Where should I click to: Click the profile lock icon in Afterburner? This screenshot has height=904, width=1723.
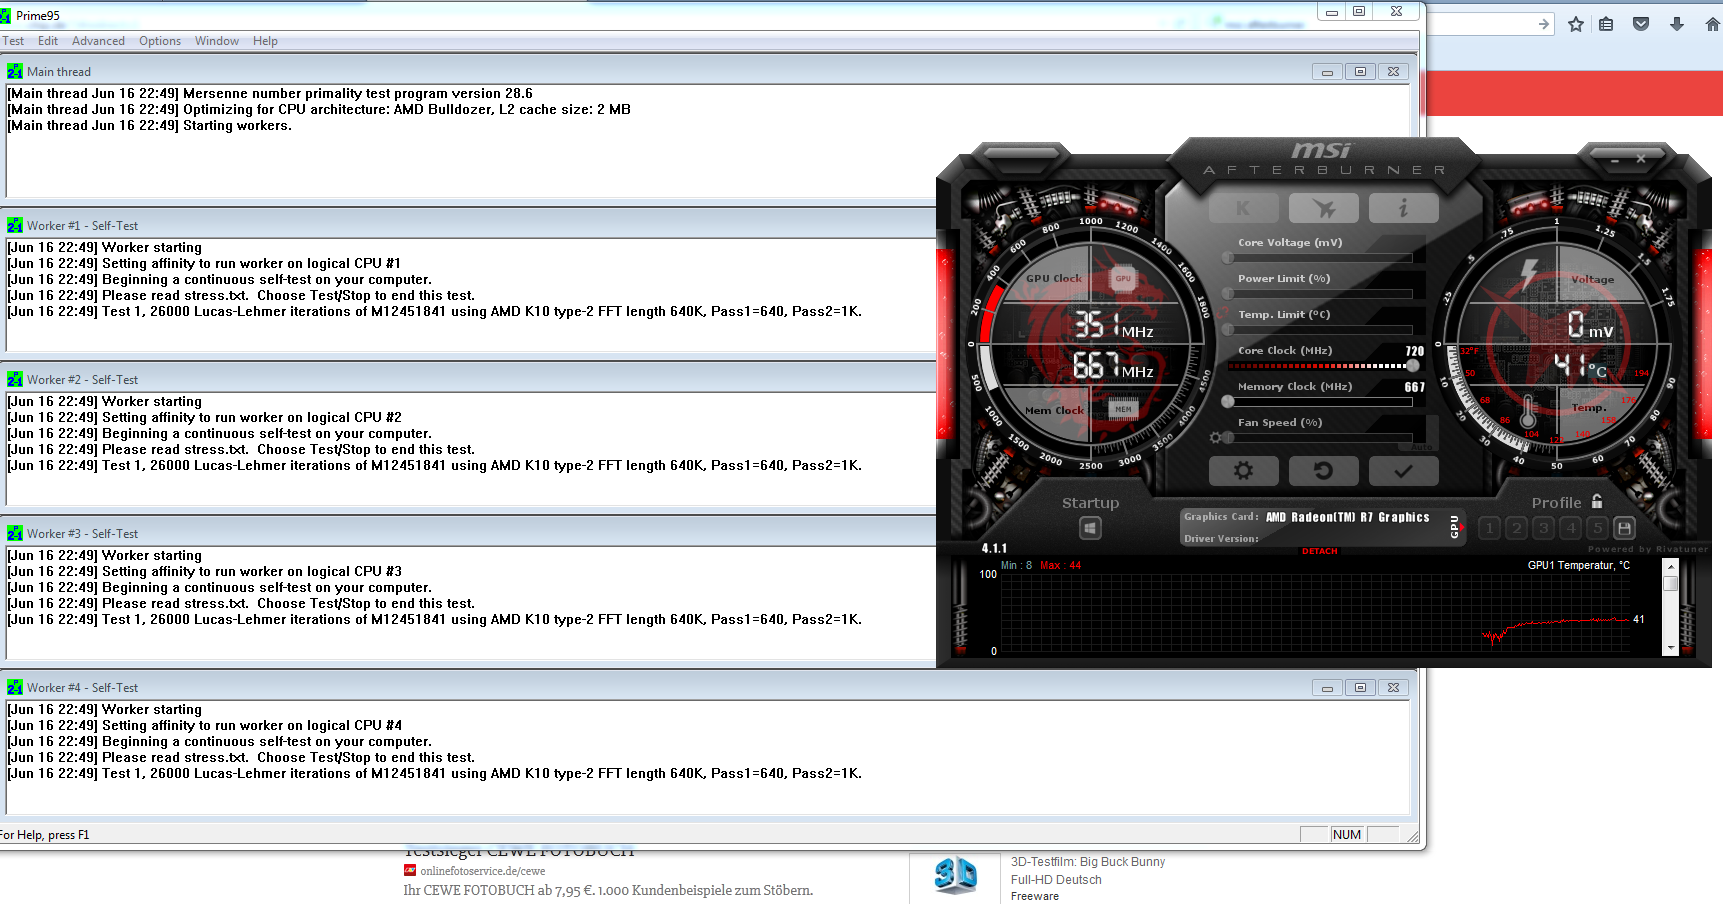pyautogui.click(x=1597, y=501)
